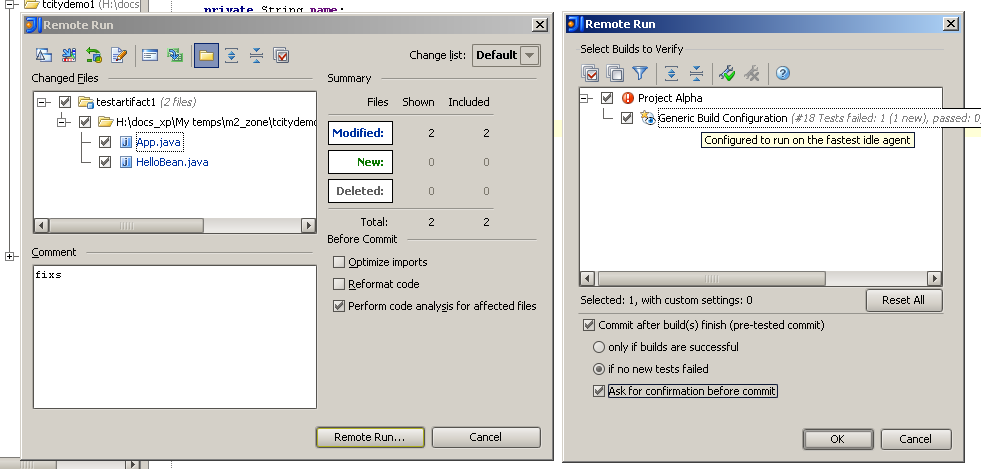Collapse all in Changed Files toolbar
981x469 pixels.
pyautogui.click(x=257, y=56)
